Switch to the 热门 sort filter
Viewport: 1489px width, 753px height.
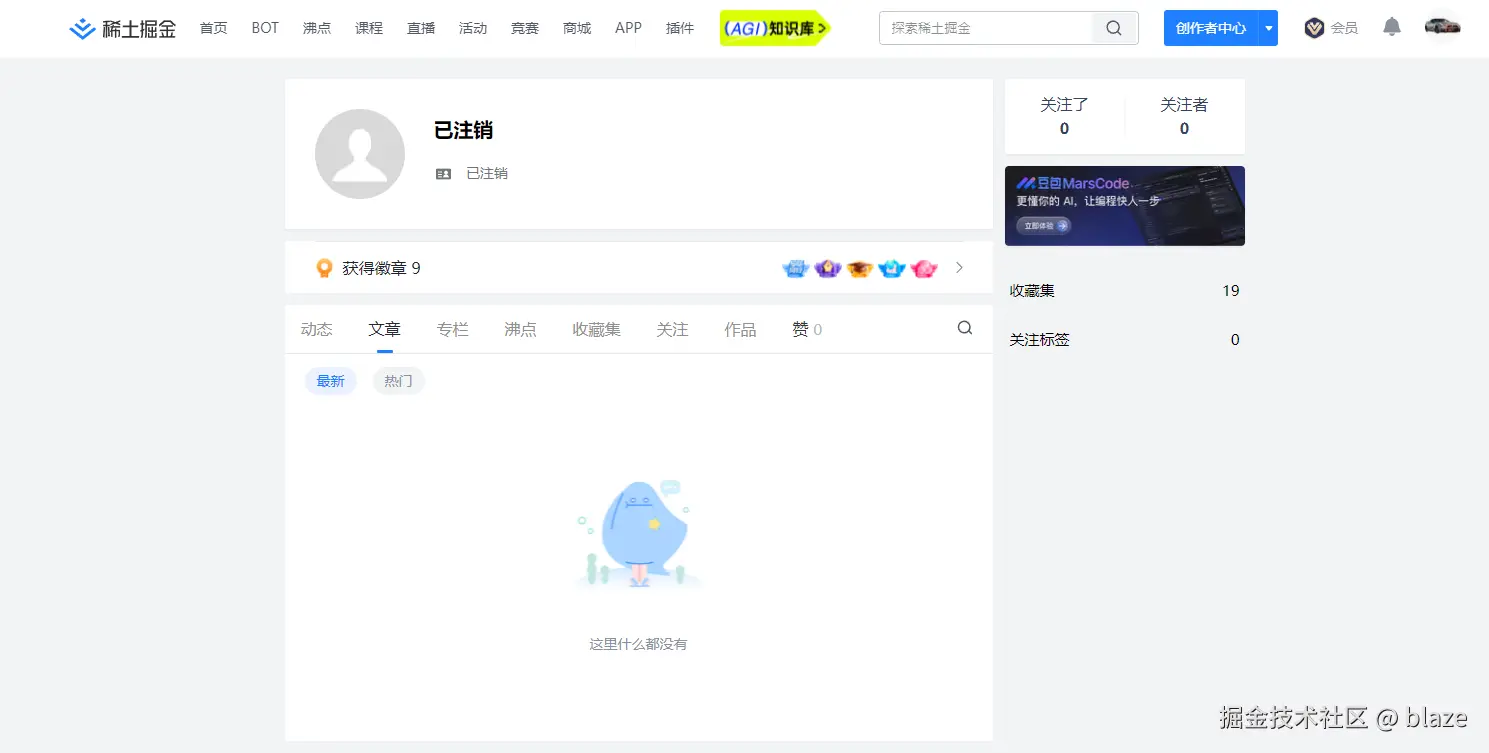pyautogui.click(x=398, y=381)
